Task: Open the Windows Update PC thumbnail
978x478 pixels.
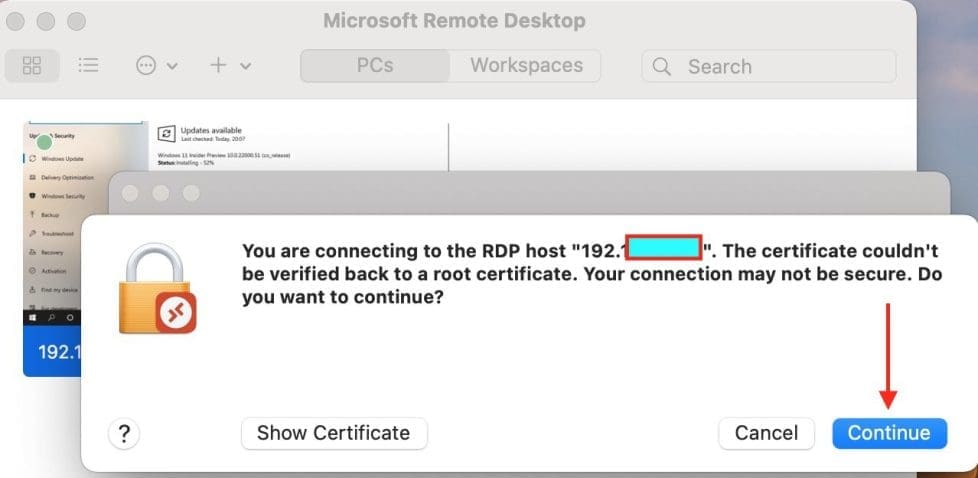Action: 85,220
